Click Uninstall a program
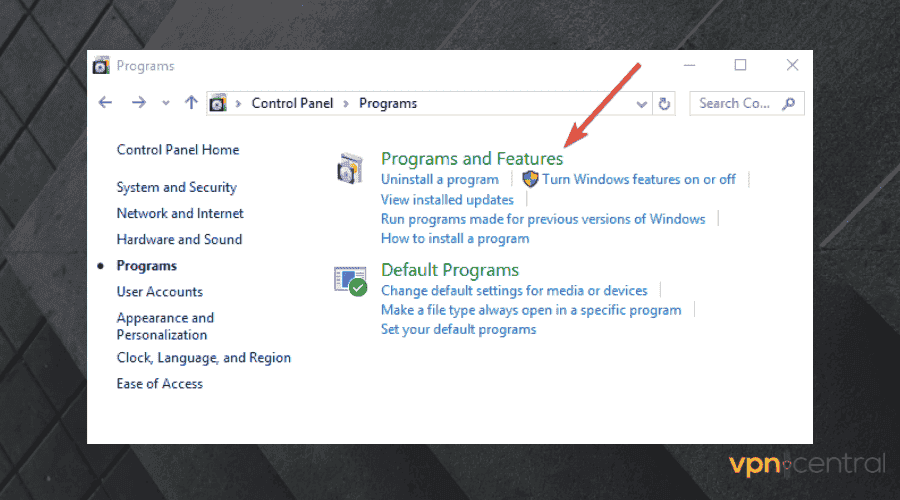Screen dimensions: 900x500 tap(440, 180)
